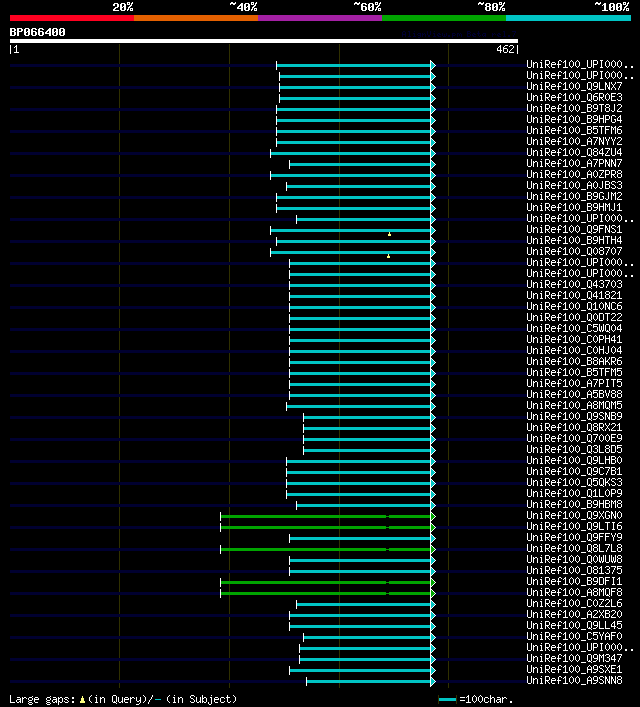Image resolution: width=640 pixels, height=707 pixels.
Task: Select the UniRef100_B9DFI1 label
Action: (x=574, y=582)
